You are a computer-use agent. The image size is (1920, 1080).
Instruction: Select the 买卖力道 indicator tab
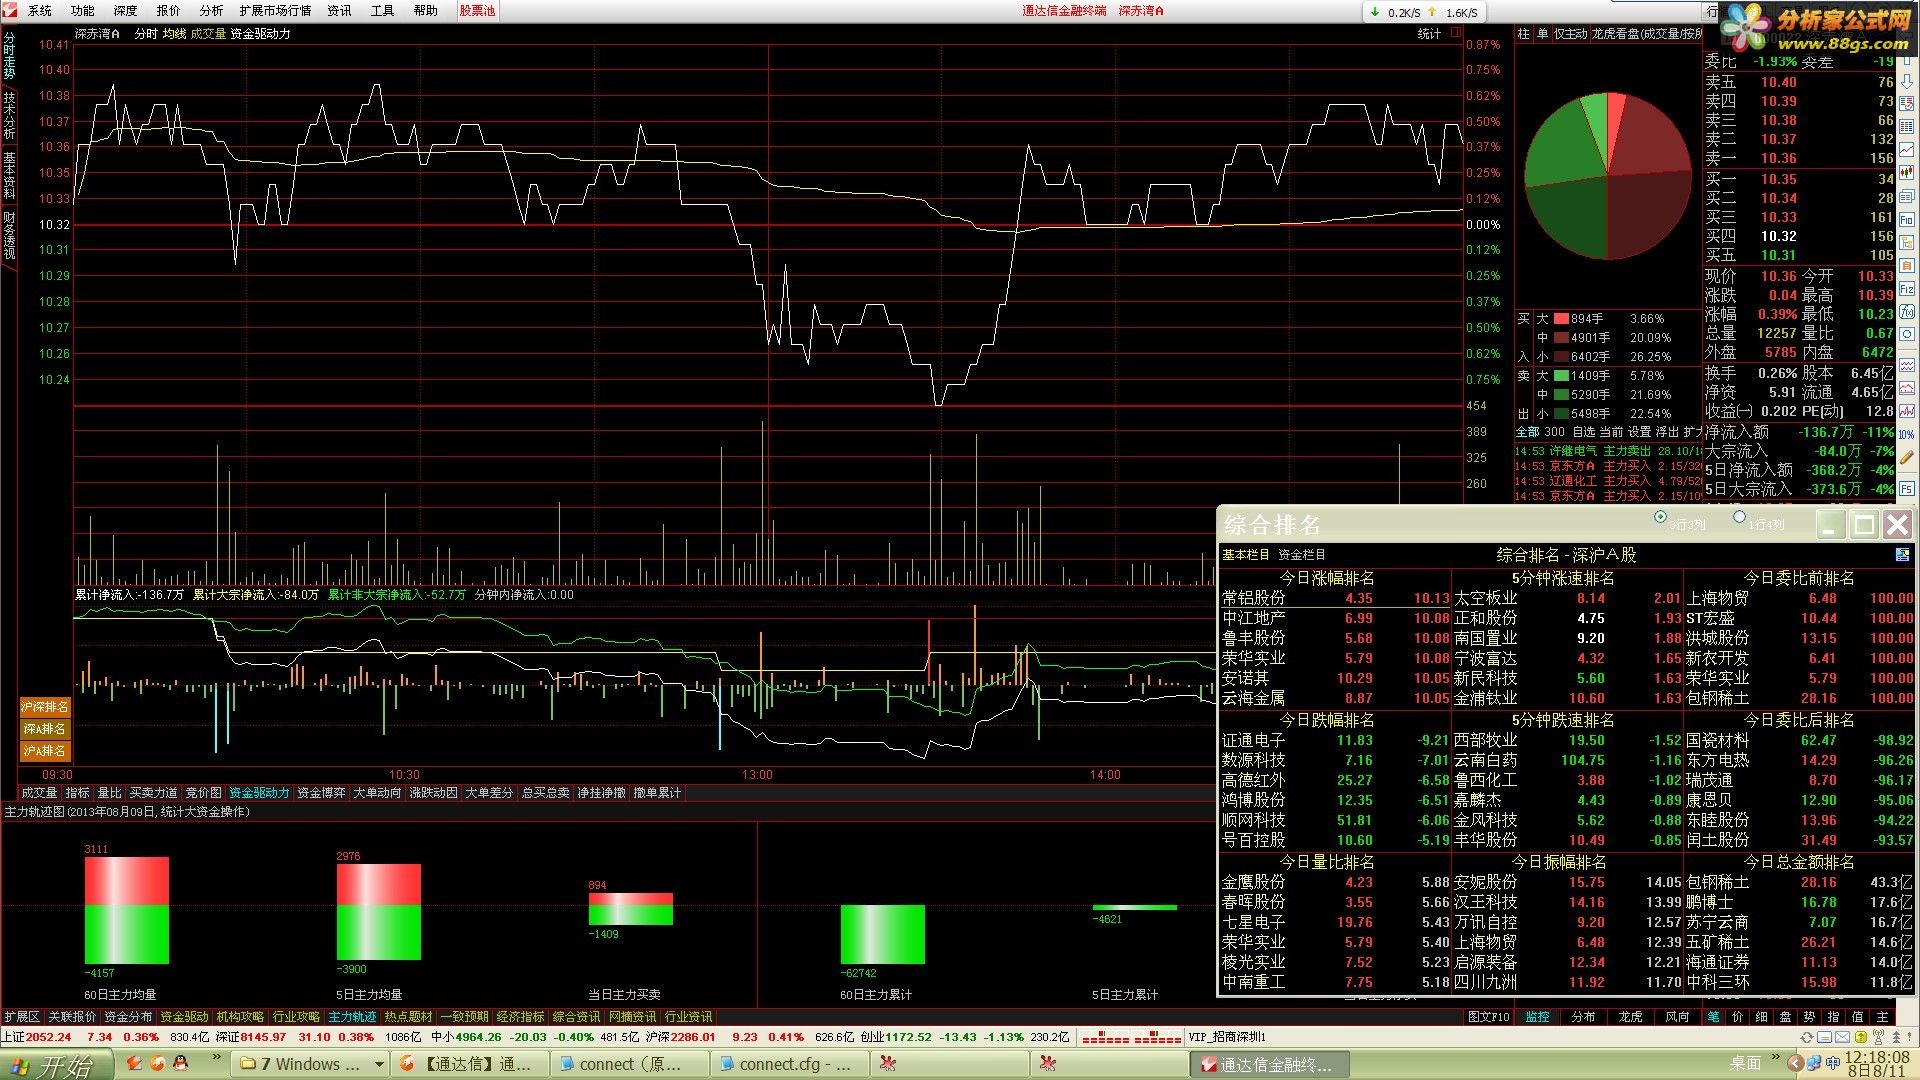pos(153,793)
